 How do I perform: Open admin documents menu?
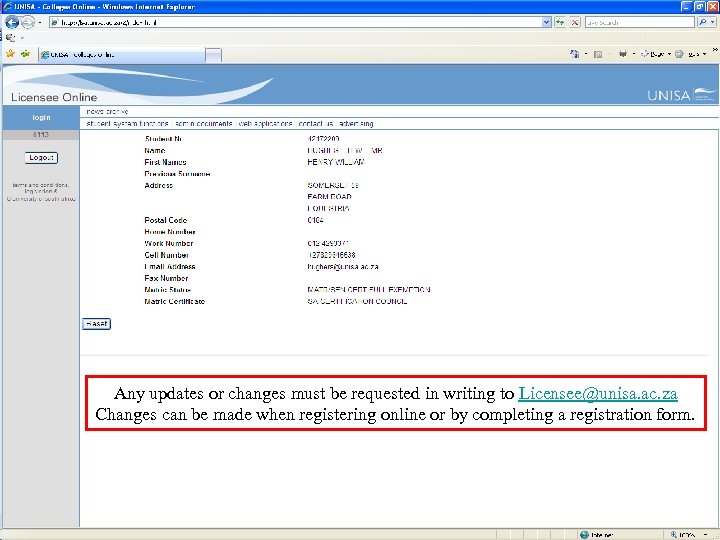(204, 124)
